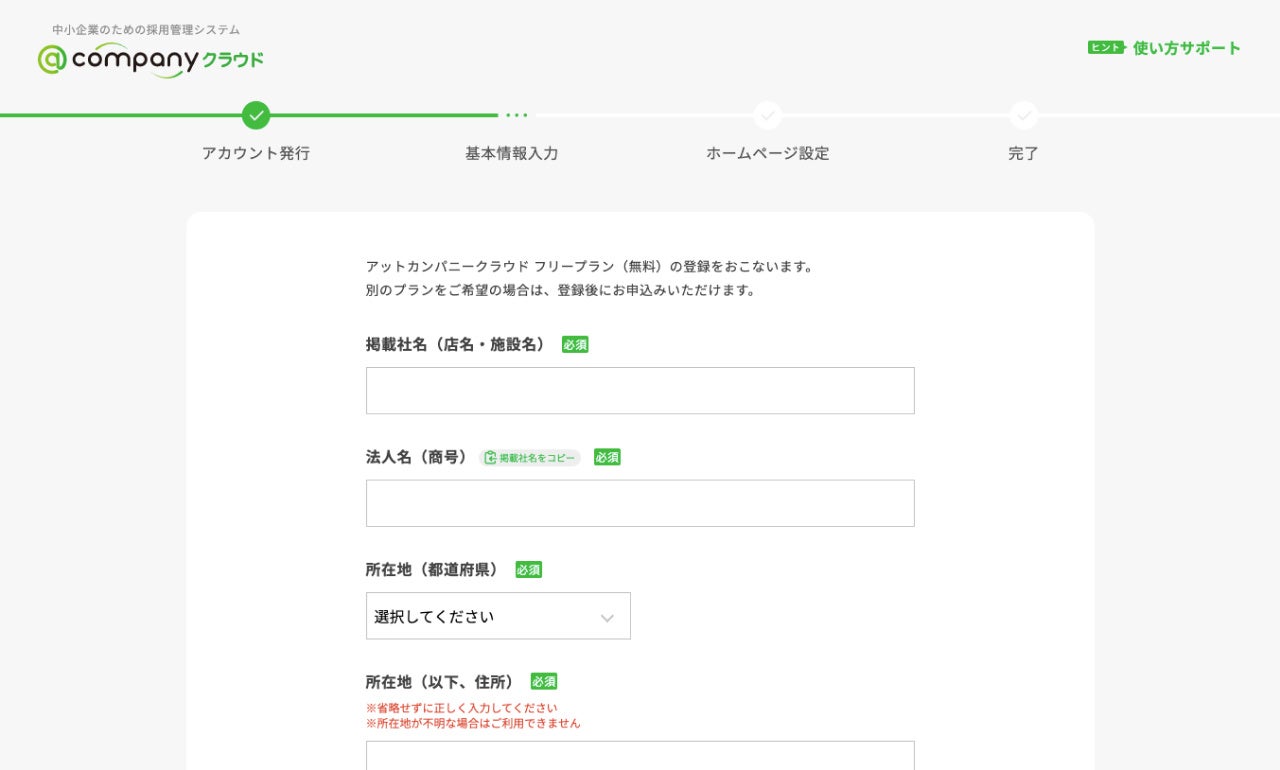This screenshot has width=1280, height=770.
Task: Go to the ホームページ設定 step label
Action: click(767, 153)
